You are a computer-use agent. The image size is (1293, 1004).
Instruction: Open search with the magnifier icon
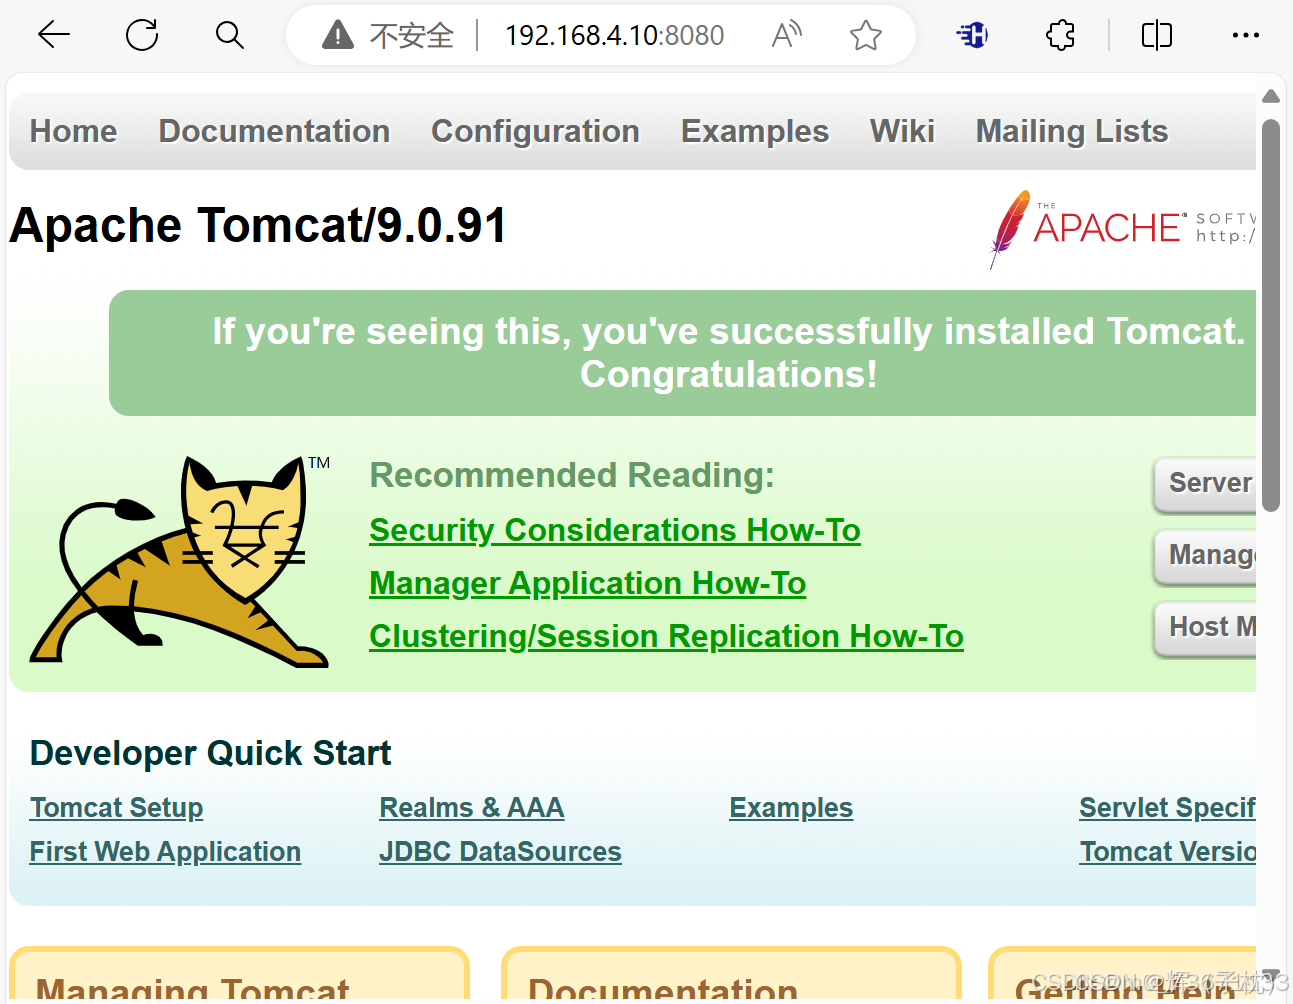(230, 35)
